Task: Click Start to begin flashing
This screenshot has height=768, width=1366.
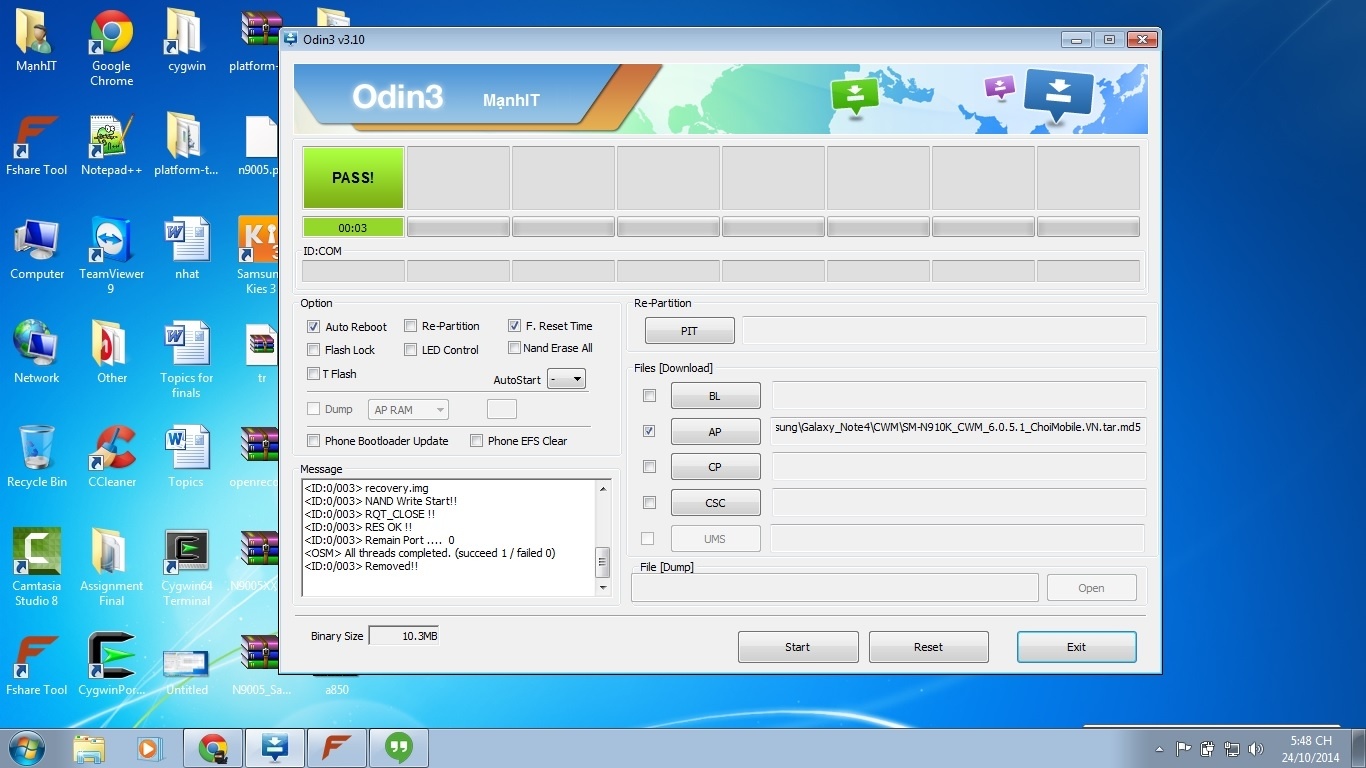Action: tap(798, 647)
